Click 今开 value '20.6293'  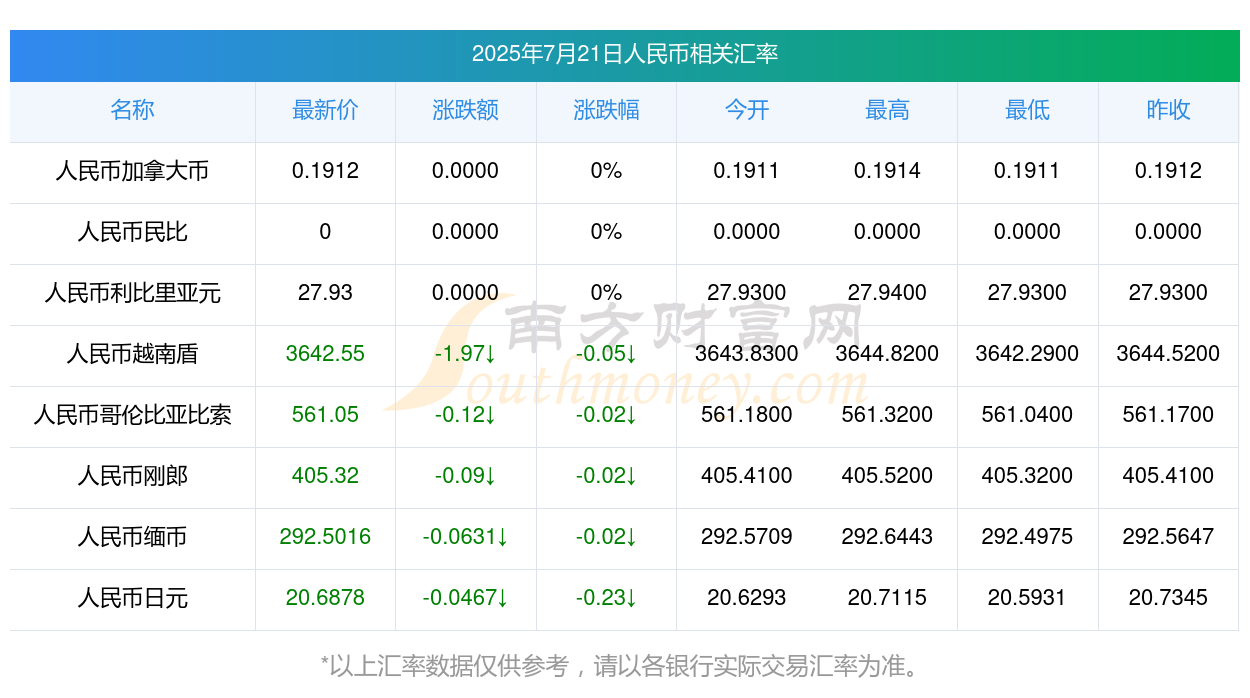click(x=747, y=598)
